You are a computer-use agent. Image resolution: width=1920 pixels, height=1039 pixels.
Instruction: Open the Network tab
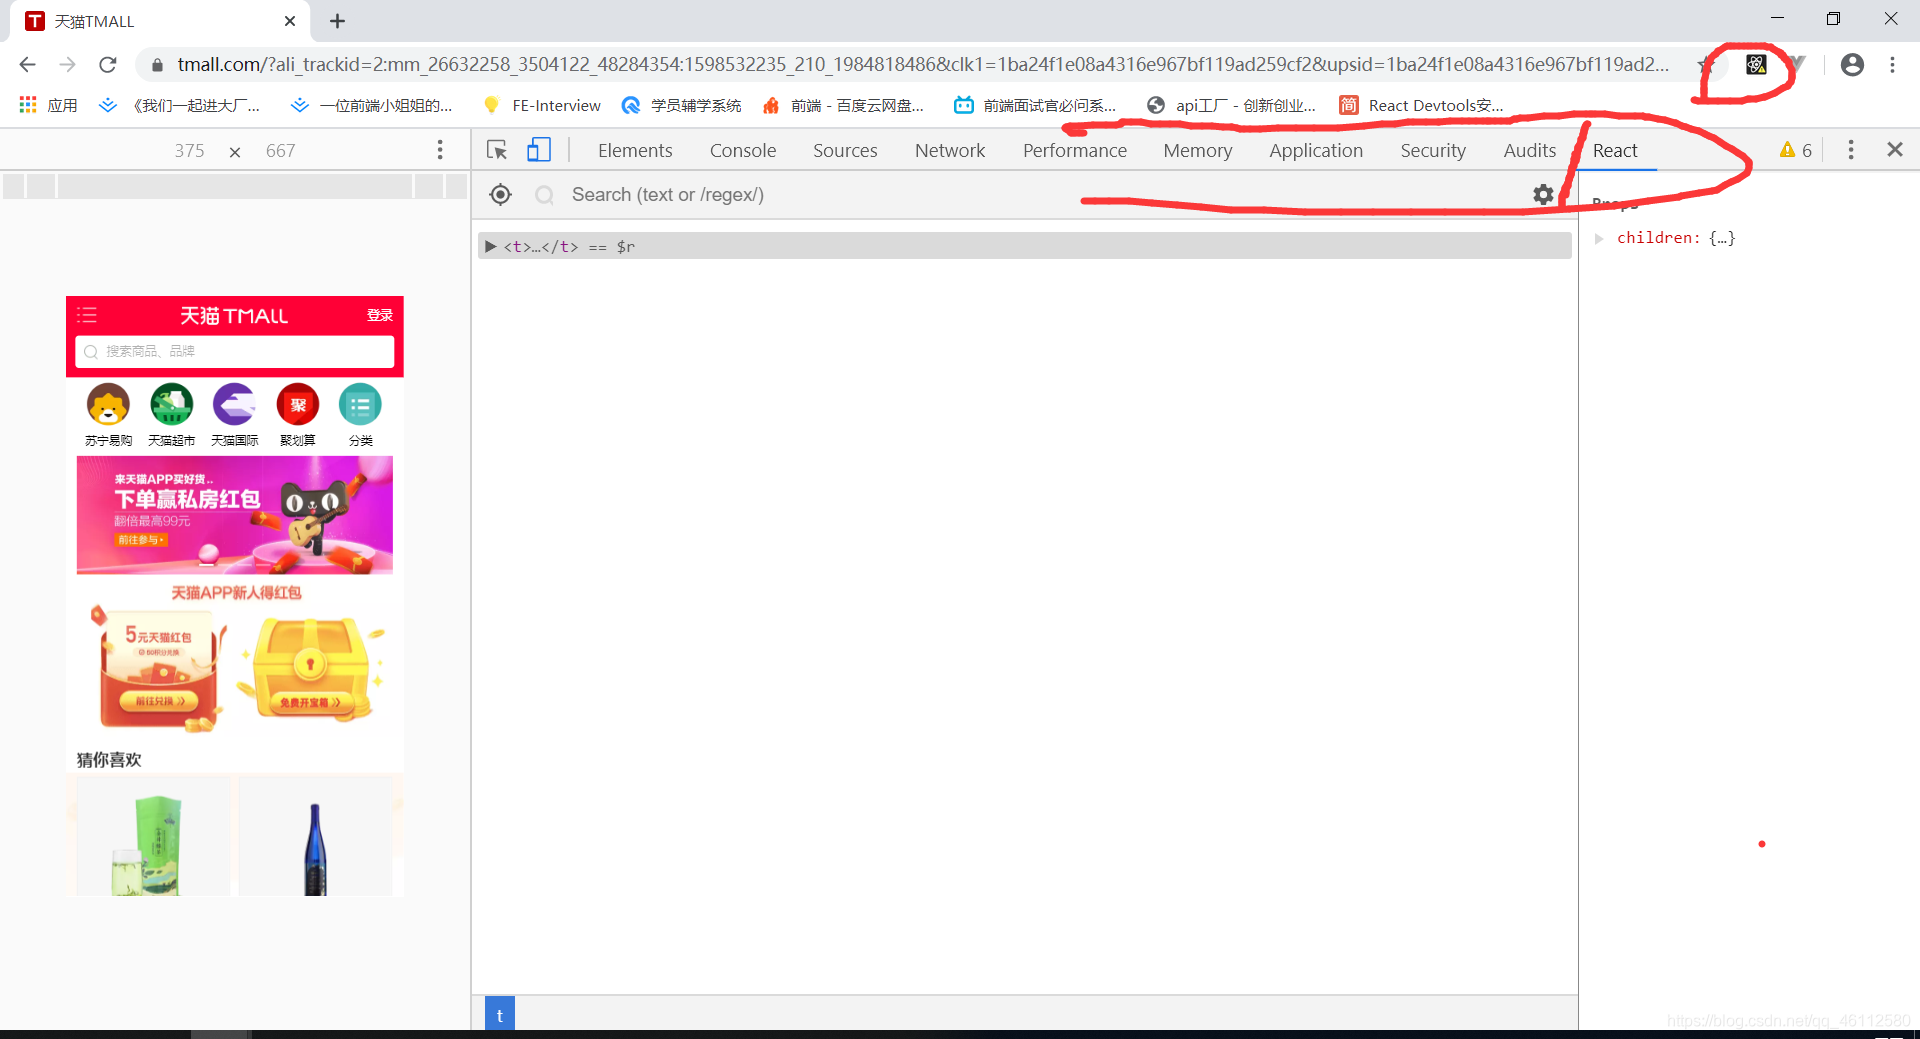950,150
